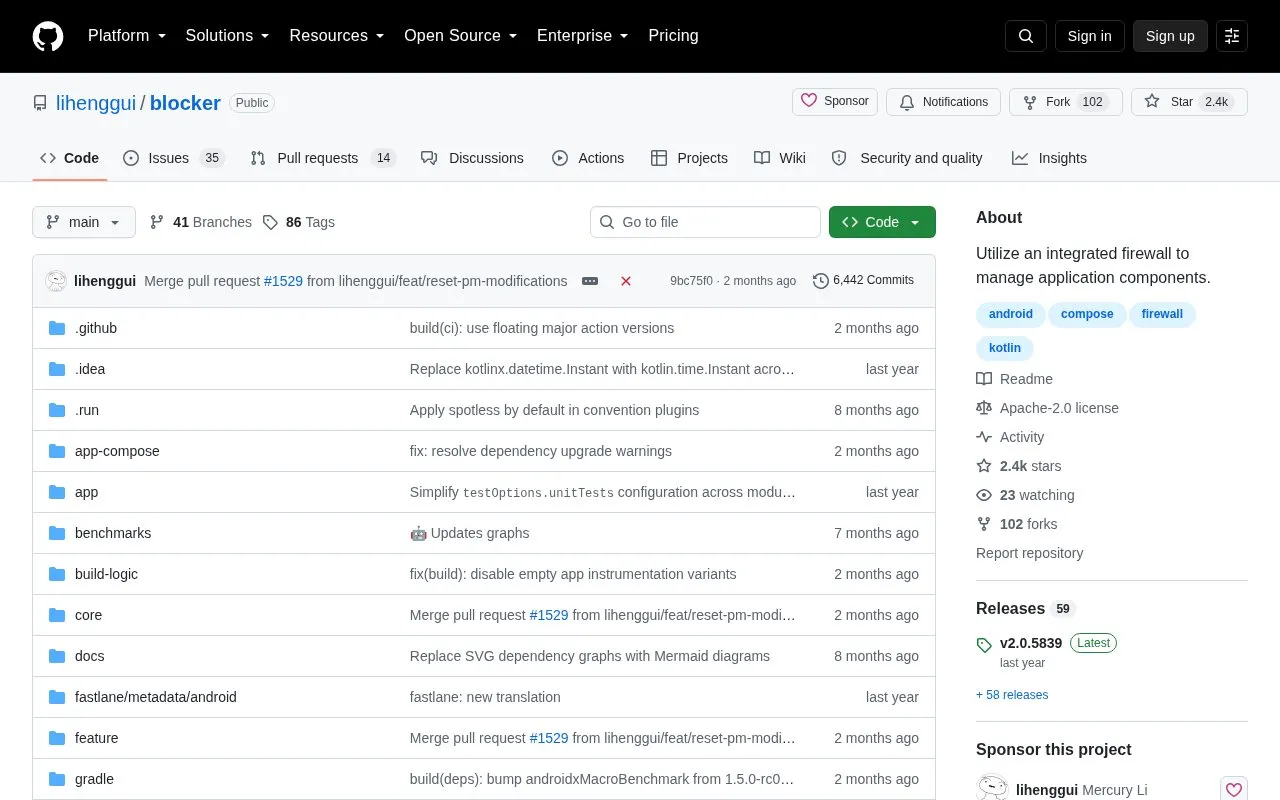Click lihenggui avatar in commit row
1280x800 pixels.
(x=56, y=281)
